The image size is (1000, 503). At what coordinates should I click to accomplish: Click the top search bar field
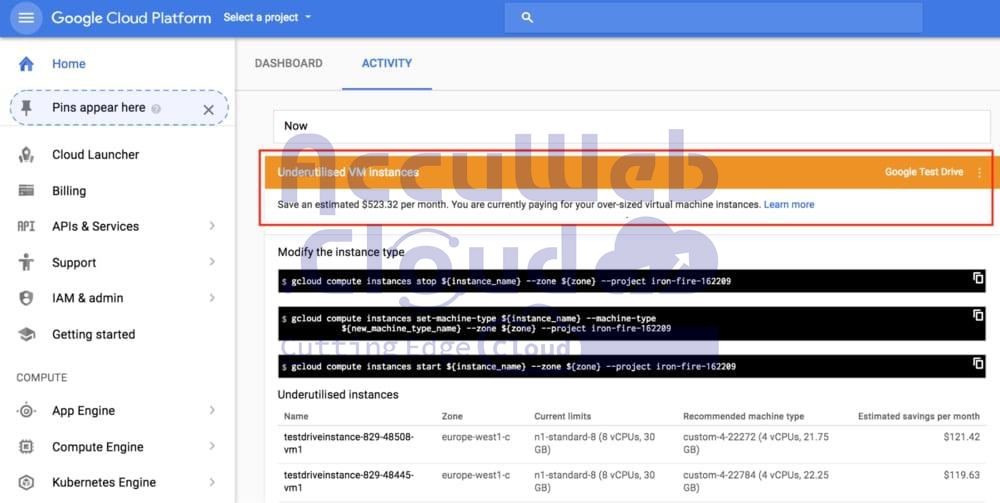[x=713, y=18]
